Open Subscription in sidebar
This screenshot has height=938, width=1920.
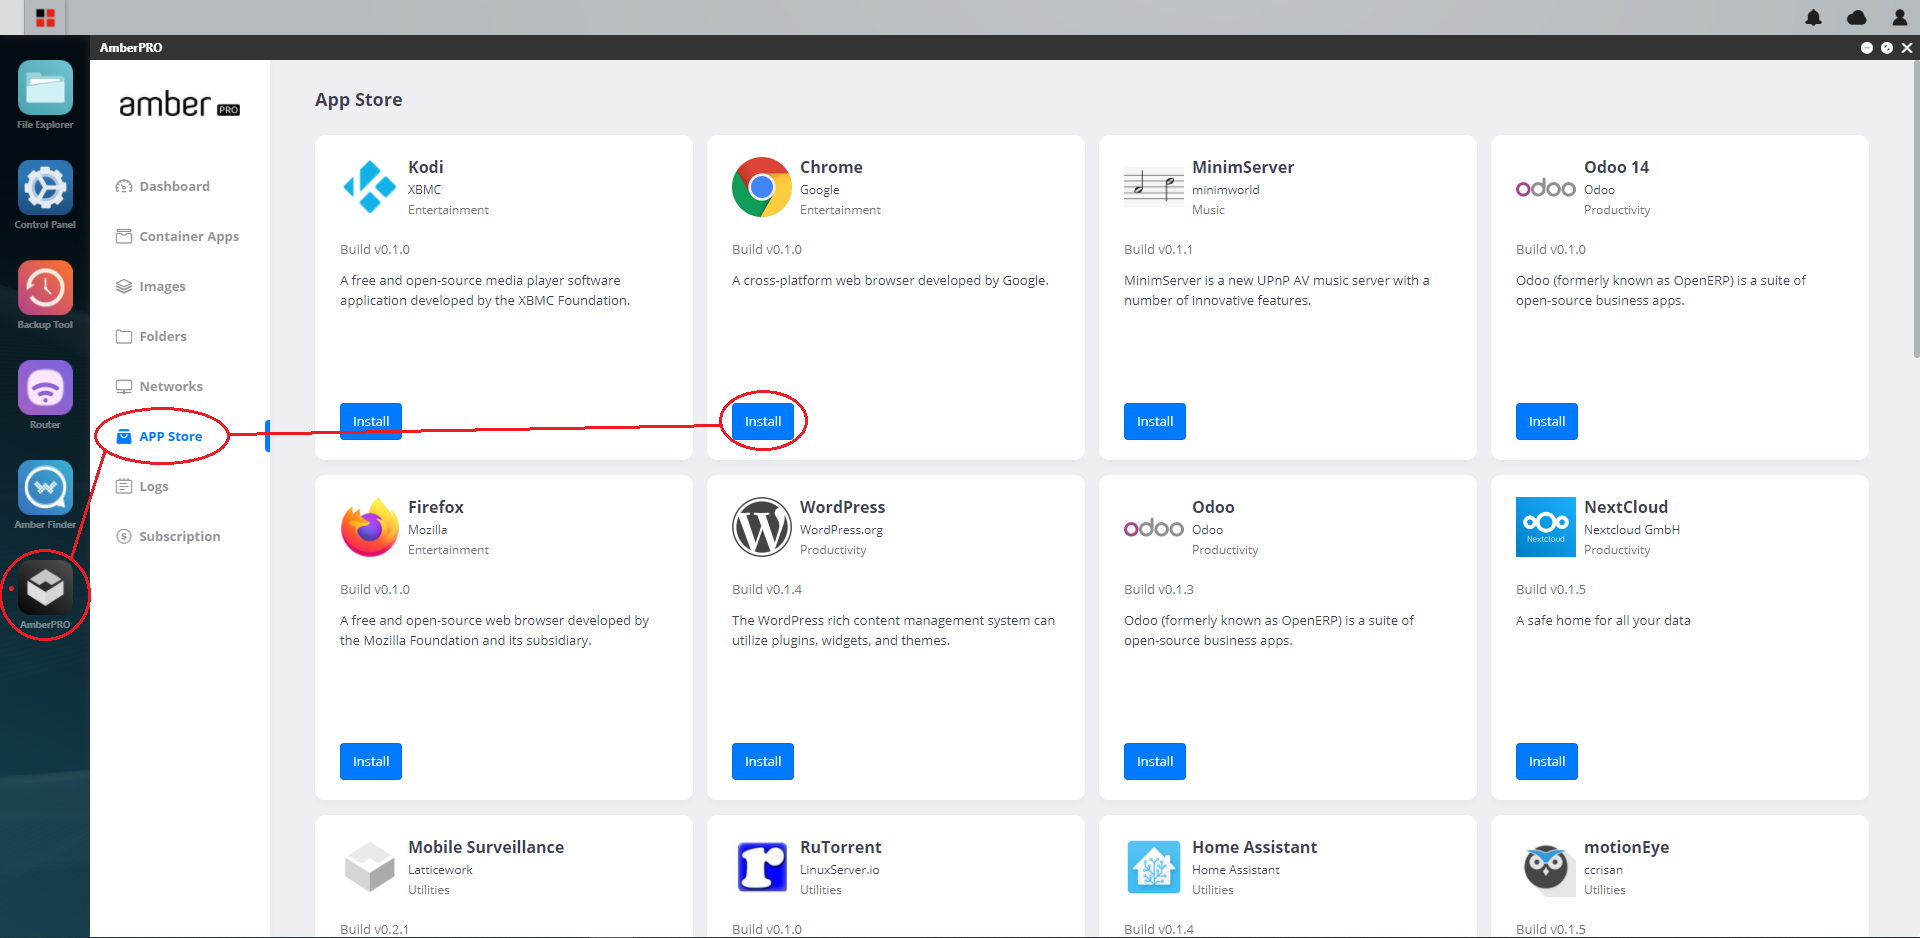169,536
